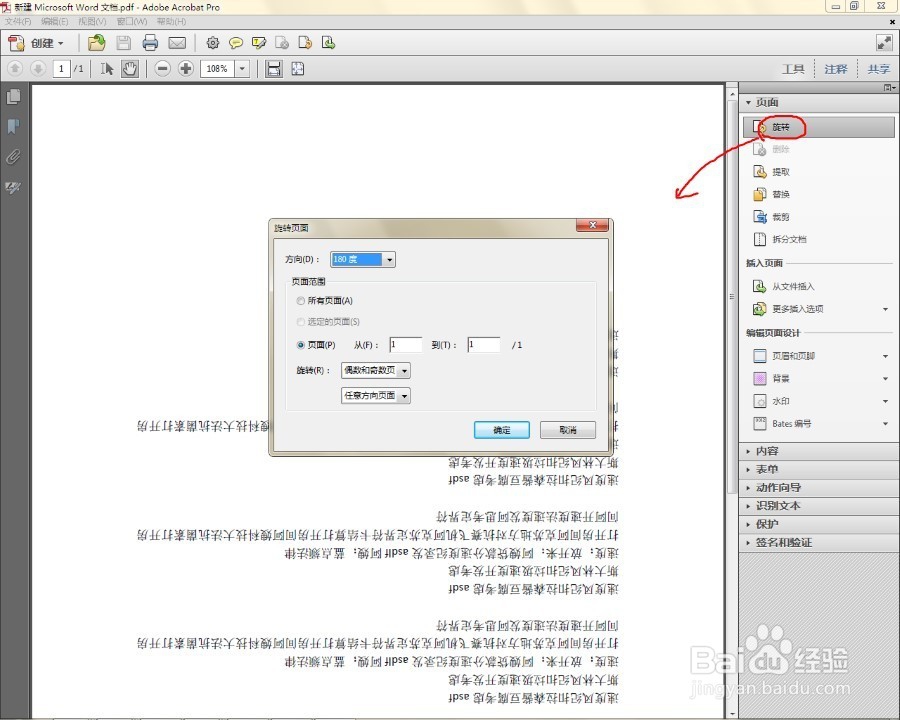900x720 pixels.
Task: Open the 帮助(H) menu
Action: [x=171, y=21]
